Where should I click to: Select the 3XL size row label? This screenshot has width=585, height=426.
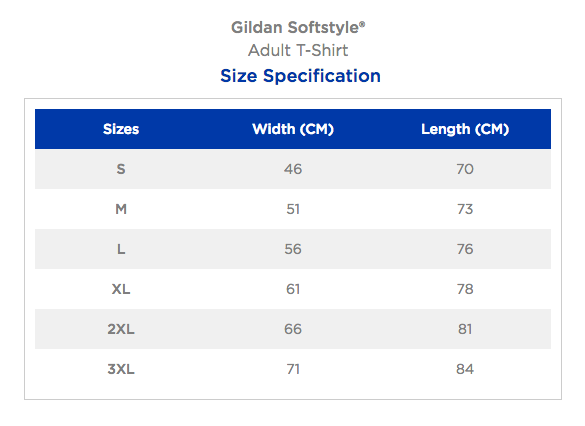[x=121, y=369]
